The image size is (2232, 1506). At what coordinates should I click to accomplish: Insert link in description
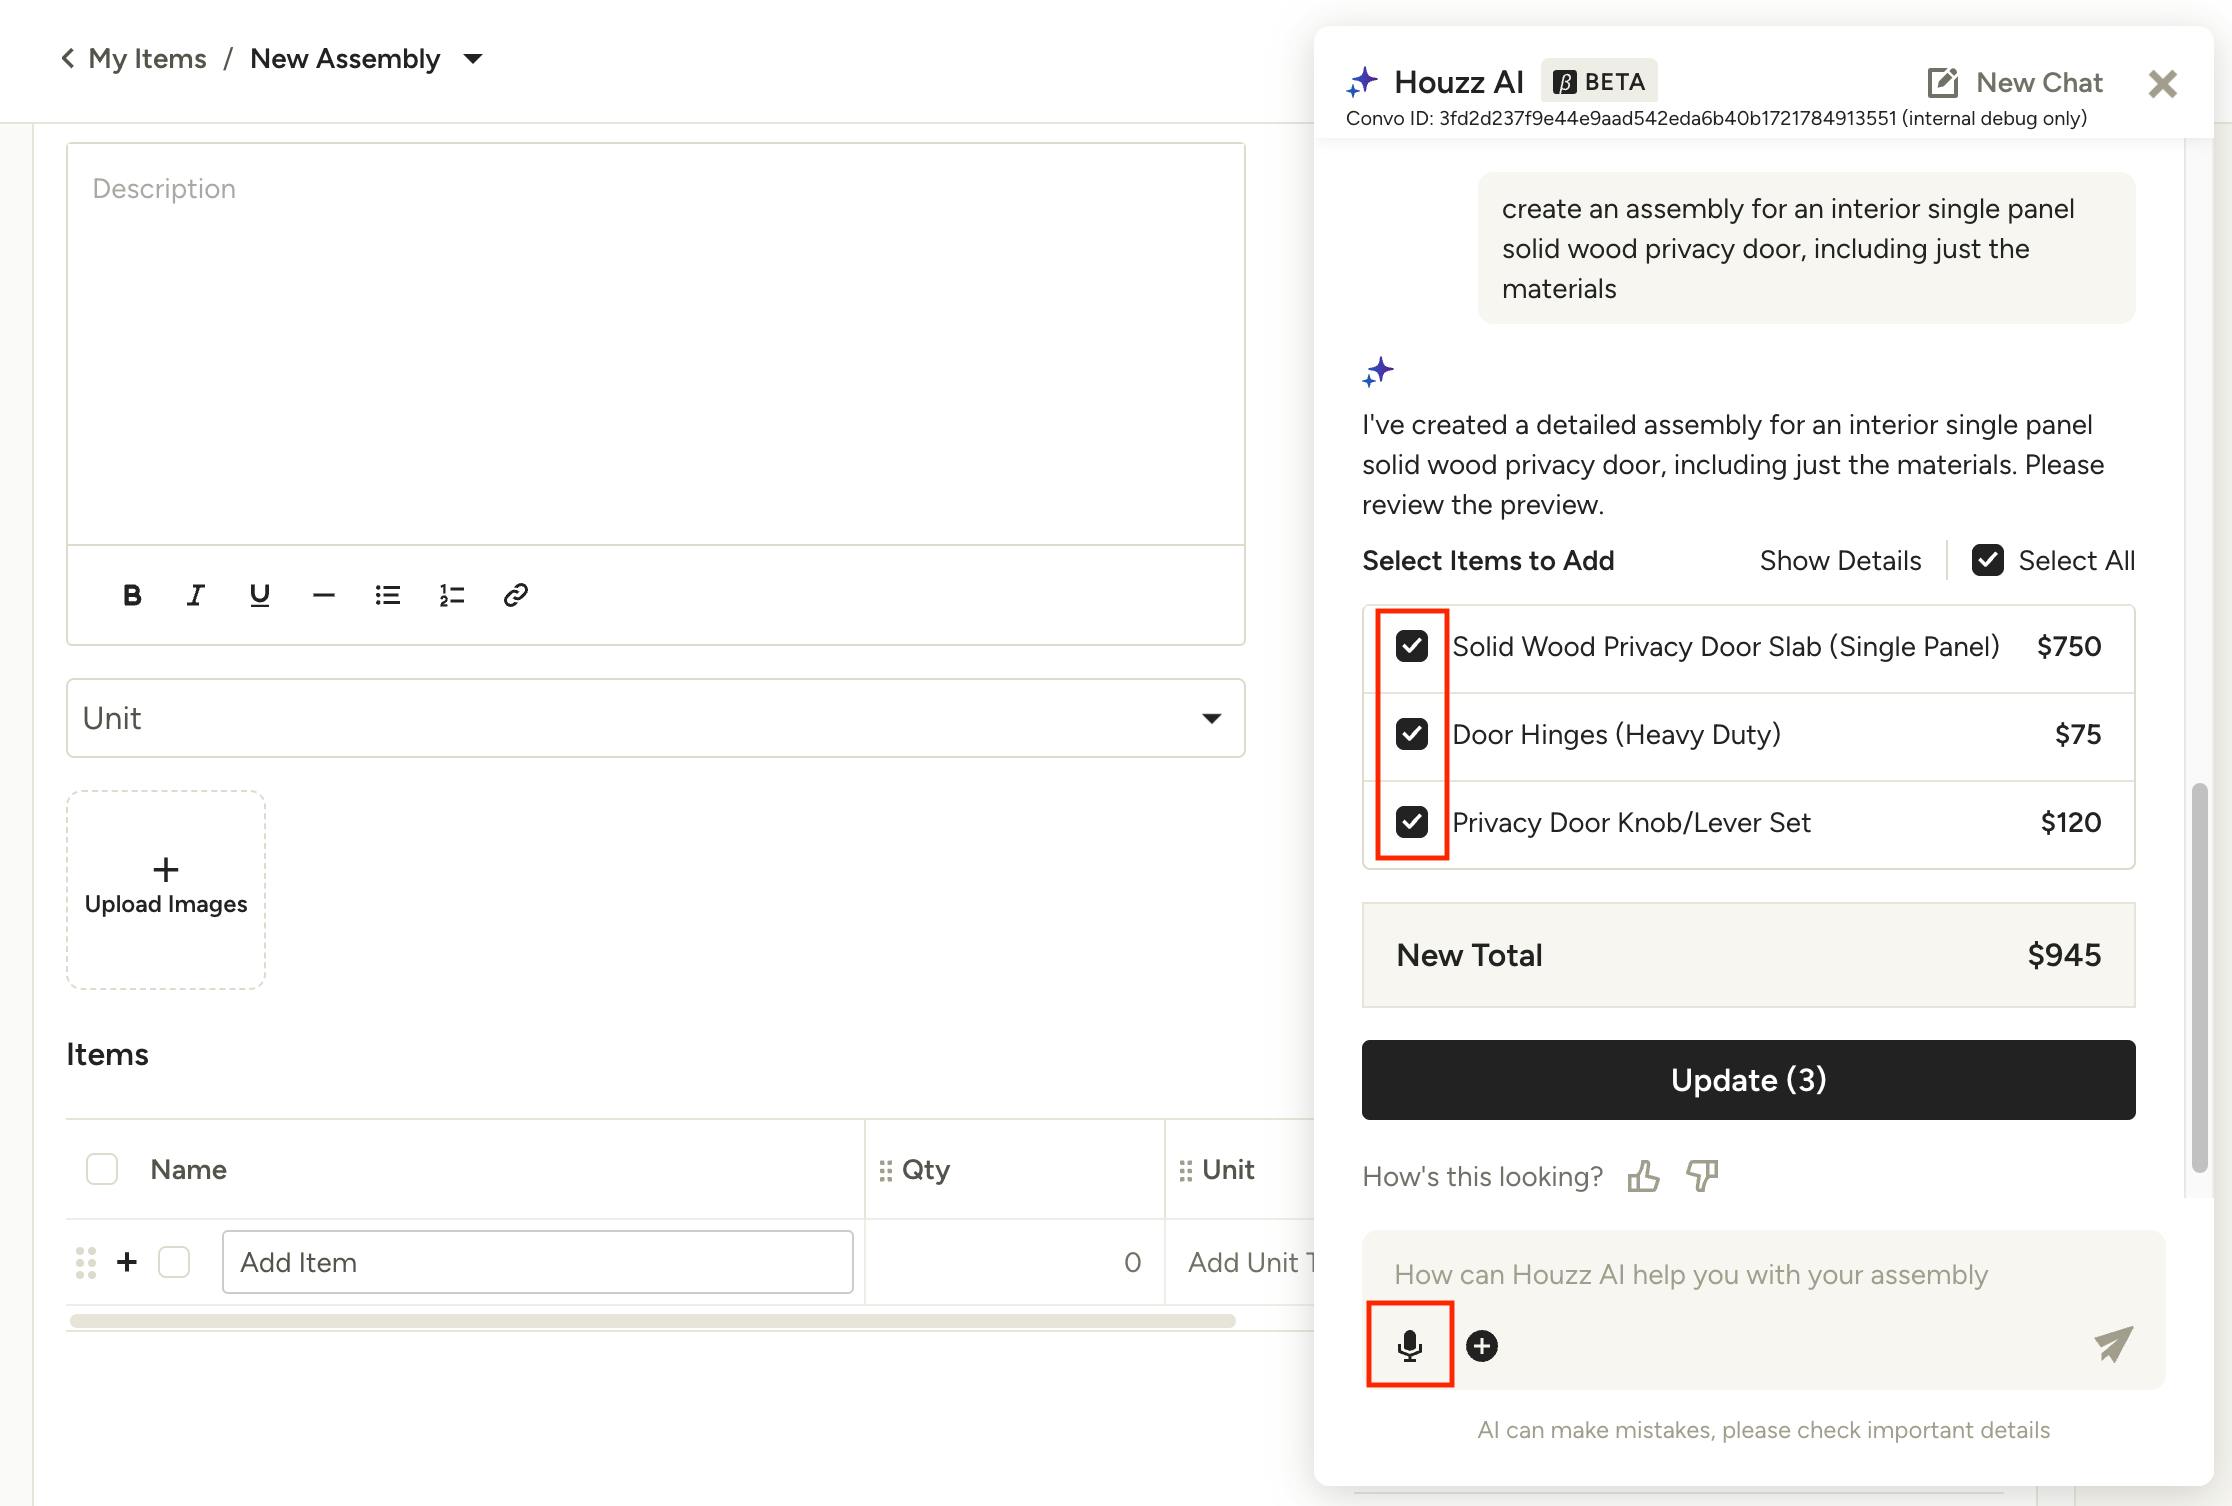point(516,596)
